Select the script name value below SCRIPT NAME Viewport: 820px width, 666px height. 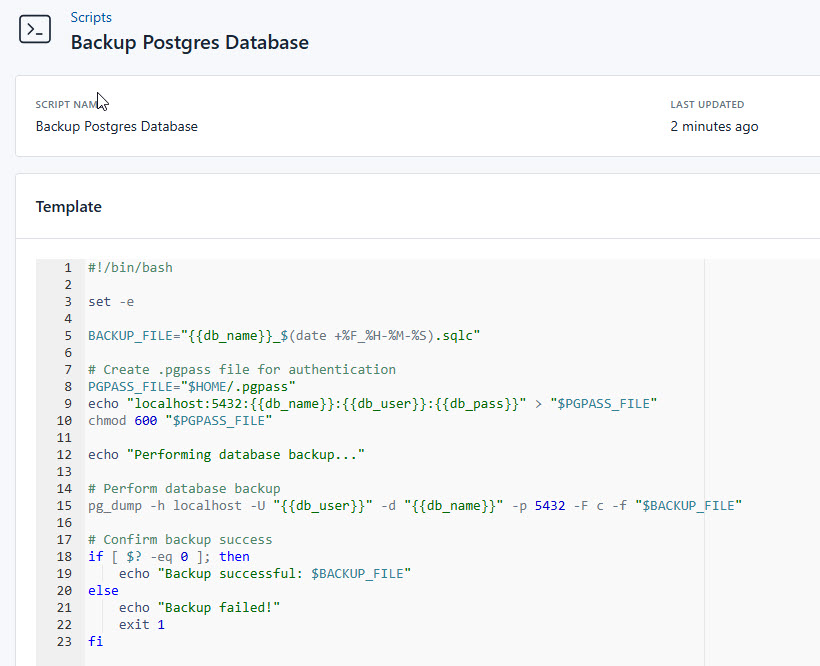point(116,126)
